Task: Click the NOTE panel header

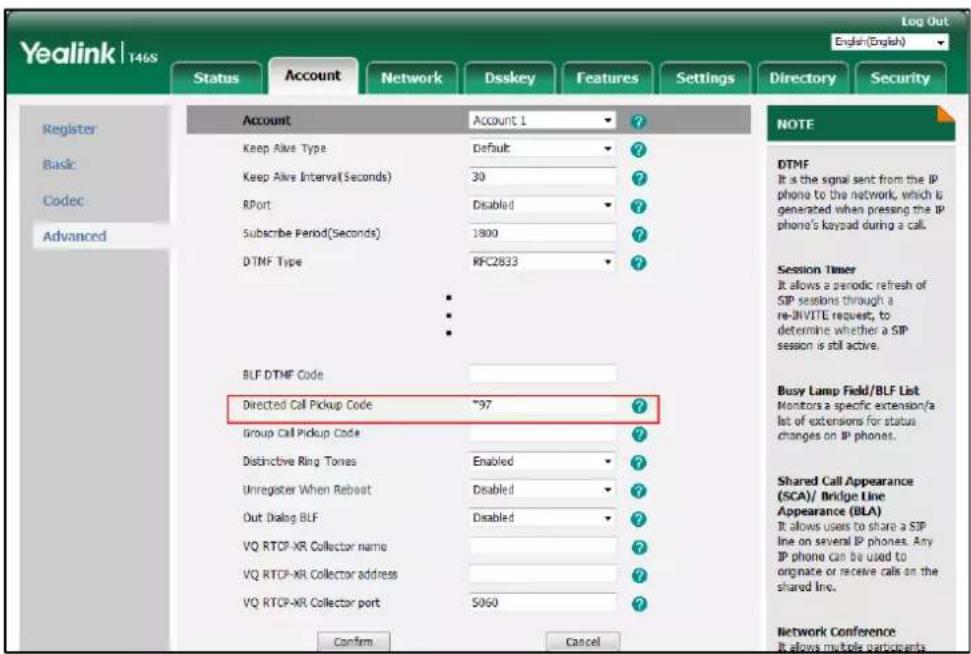Action: click(x=861, y=124)
